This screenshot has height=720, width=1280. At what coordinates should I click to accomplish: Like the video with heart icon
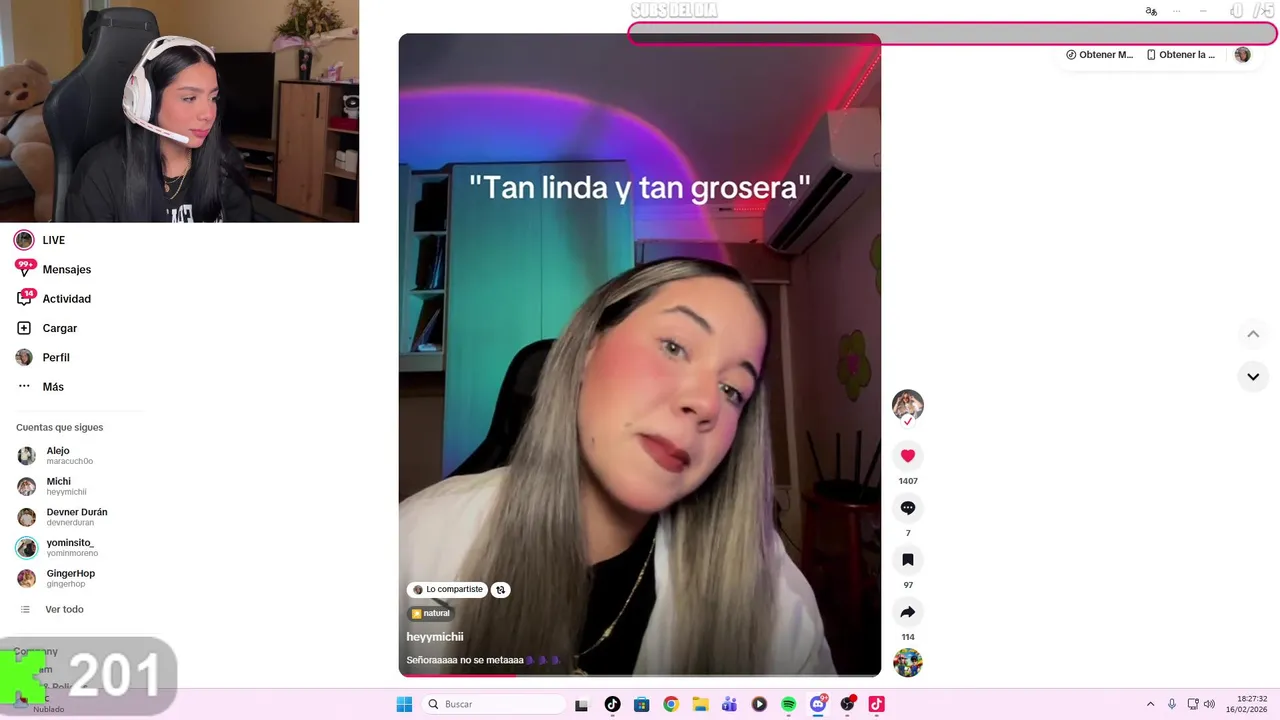908,456
